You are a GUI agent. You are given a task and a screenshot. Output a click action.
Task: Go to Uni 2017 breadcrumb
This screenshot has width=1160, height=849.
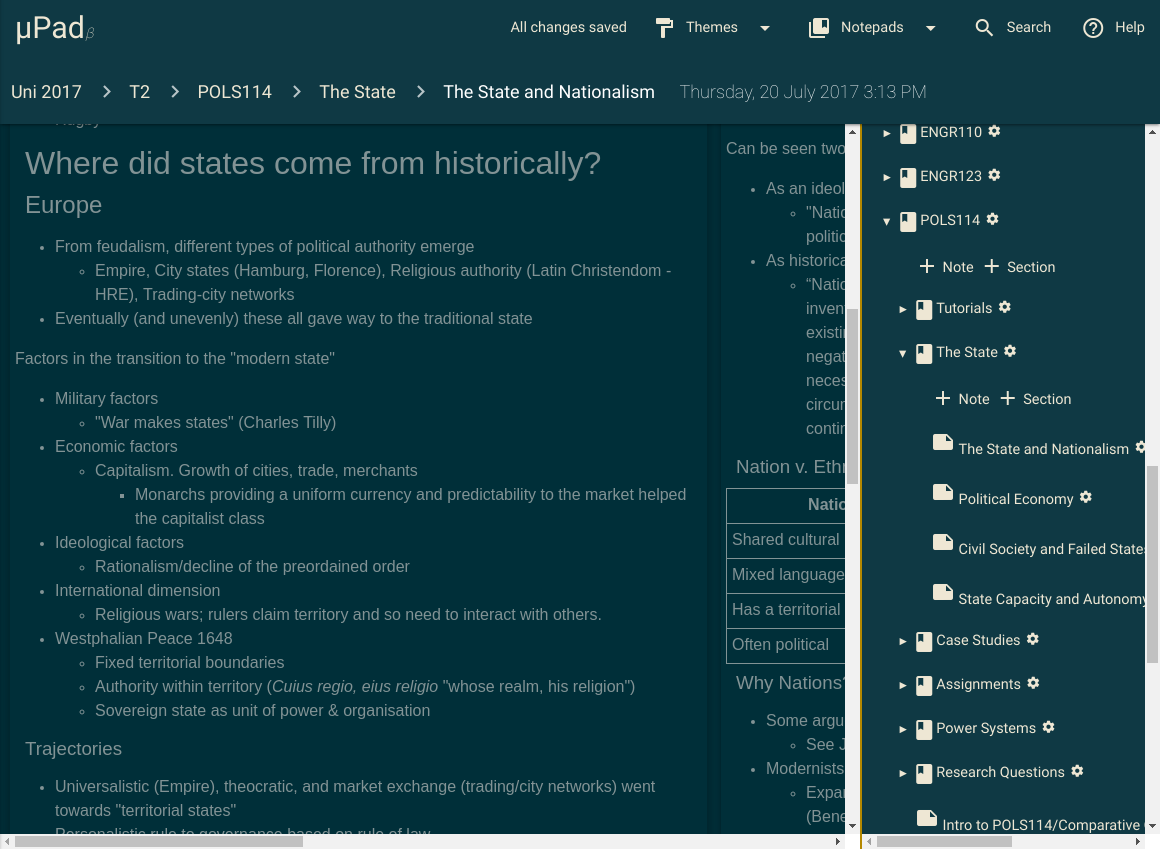click(46, 92)
